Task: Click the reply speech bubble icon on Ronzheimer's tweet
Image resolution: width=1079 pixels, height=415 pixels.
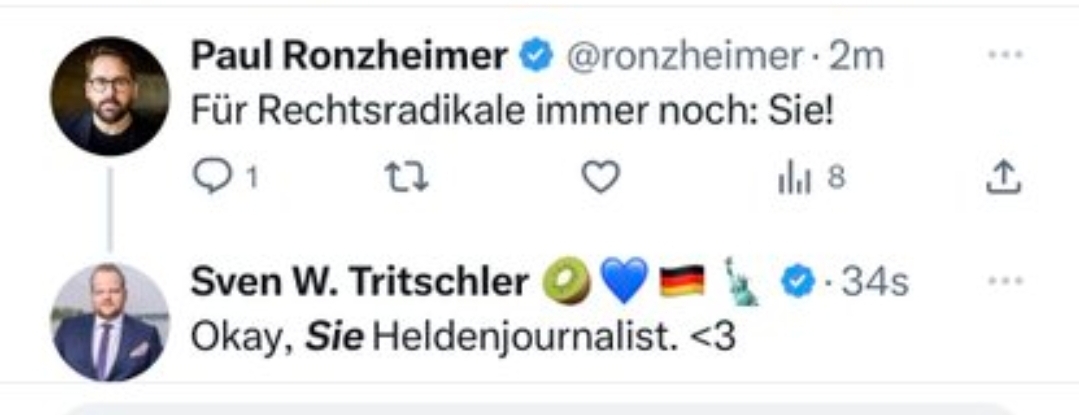Action: click(210, 178)
